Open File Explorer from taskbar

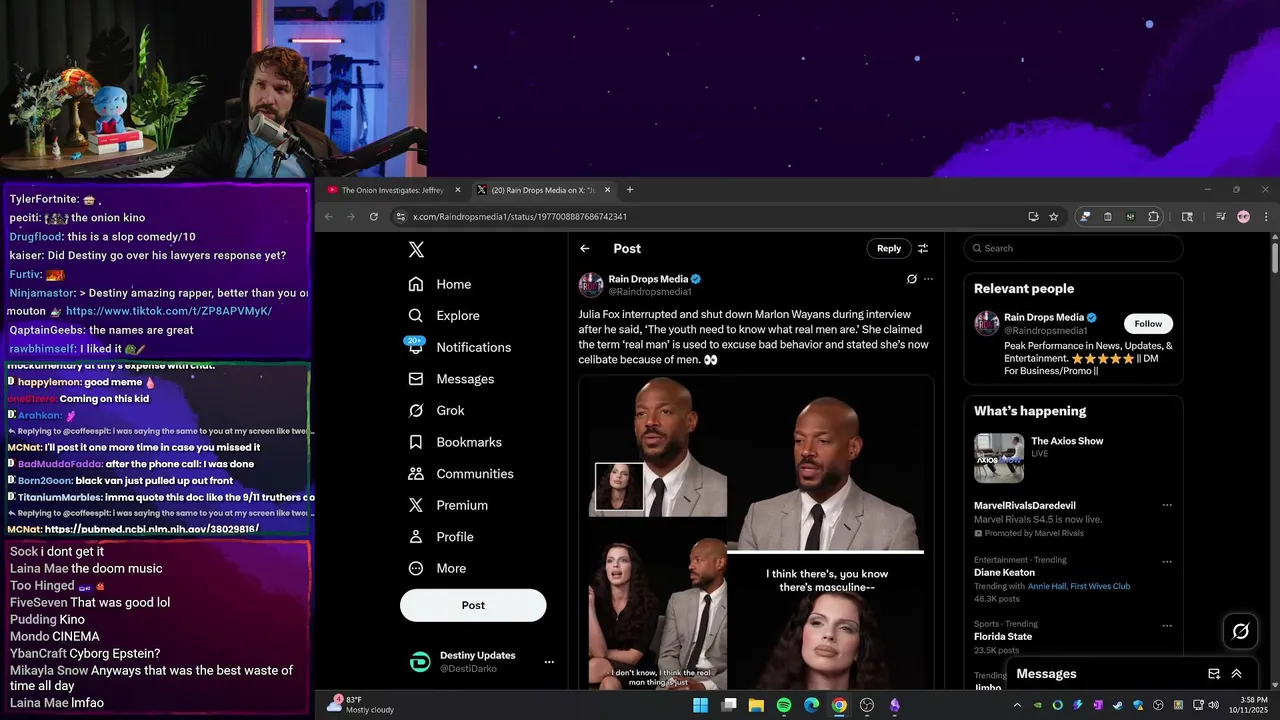(756, 705)
